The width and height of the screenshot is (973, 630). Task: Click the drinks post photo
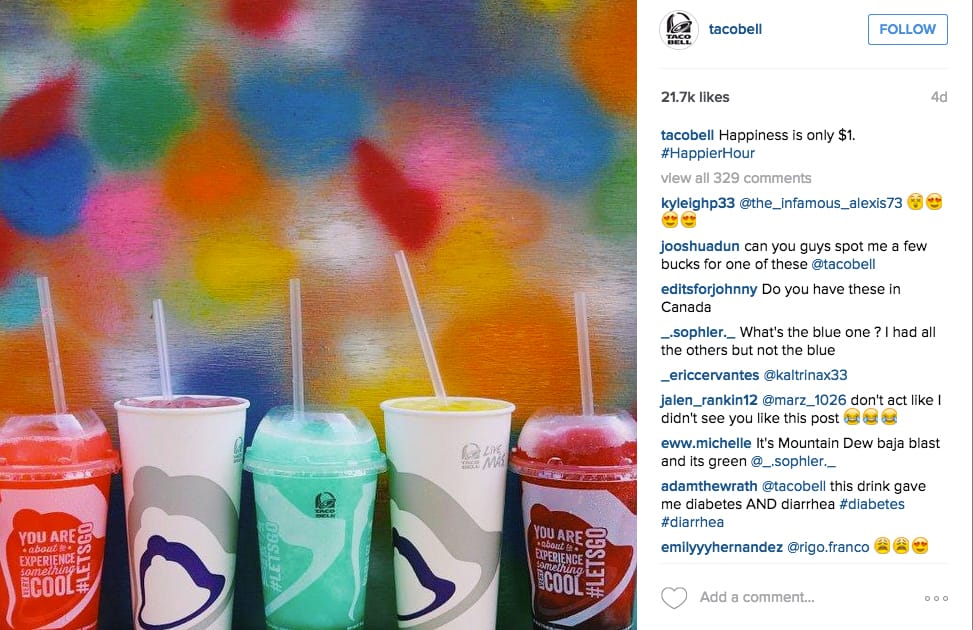pyautogui.click(x=318, y=315)
